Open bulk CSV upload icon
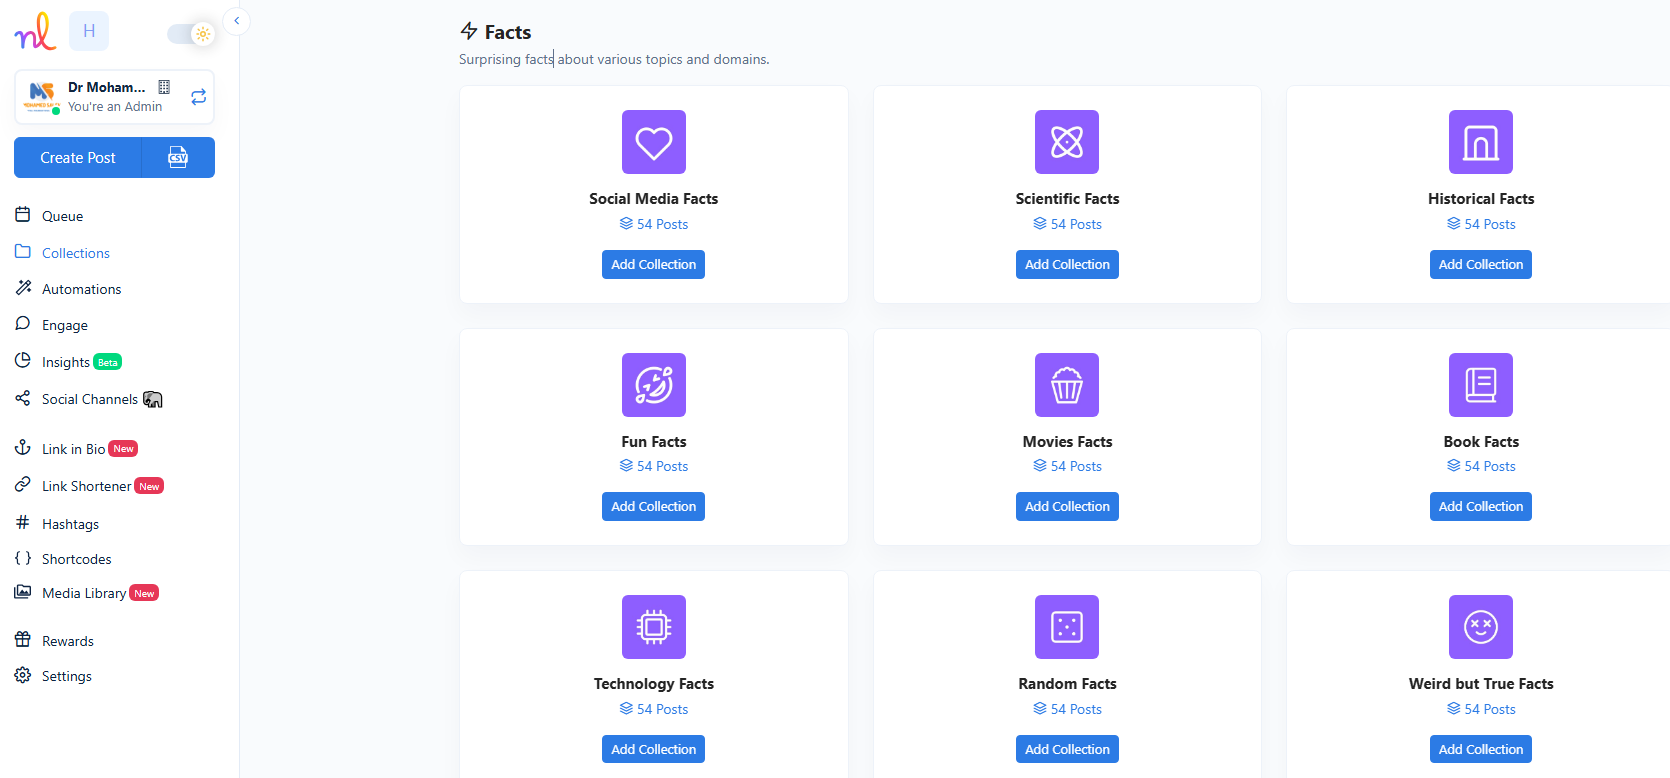This screenshot has height=778, width=1670. [178, 158]
